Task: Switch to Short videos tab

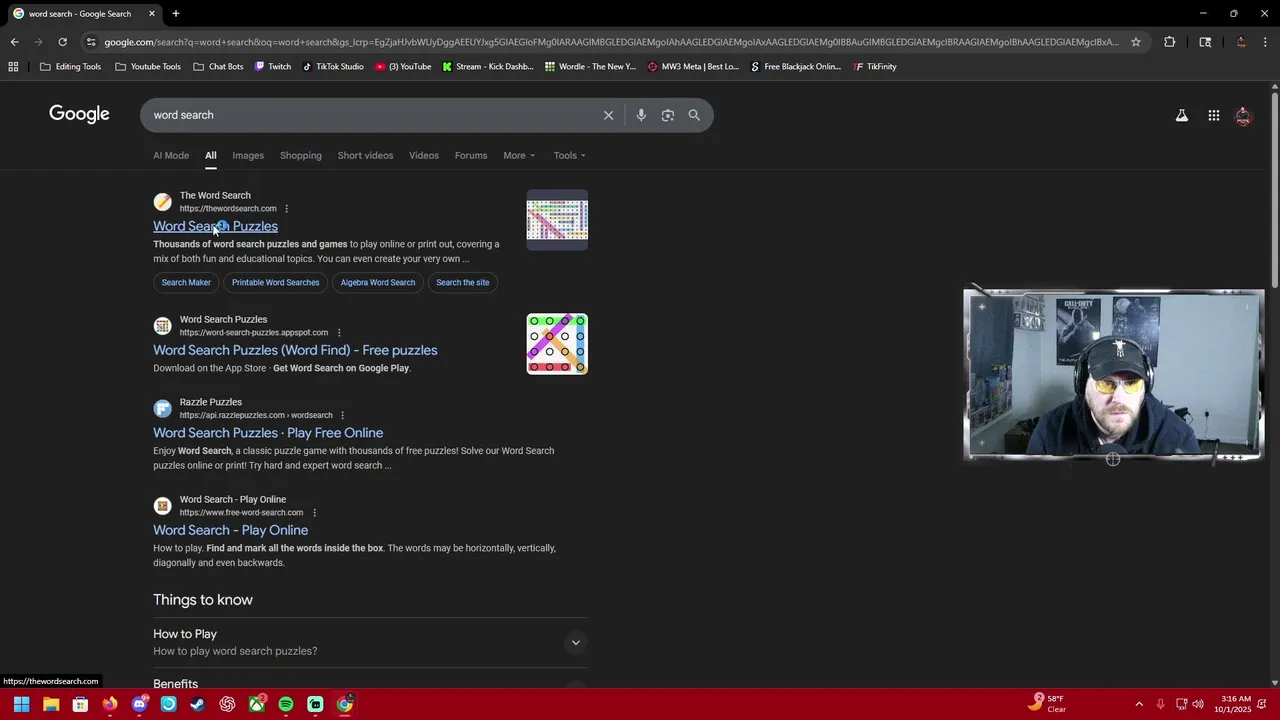Action: click(365, 156)
